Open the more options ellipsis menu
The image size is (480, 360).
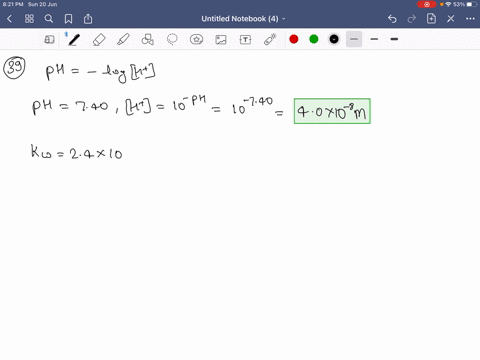pos(470,19)
